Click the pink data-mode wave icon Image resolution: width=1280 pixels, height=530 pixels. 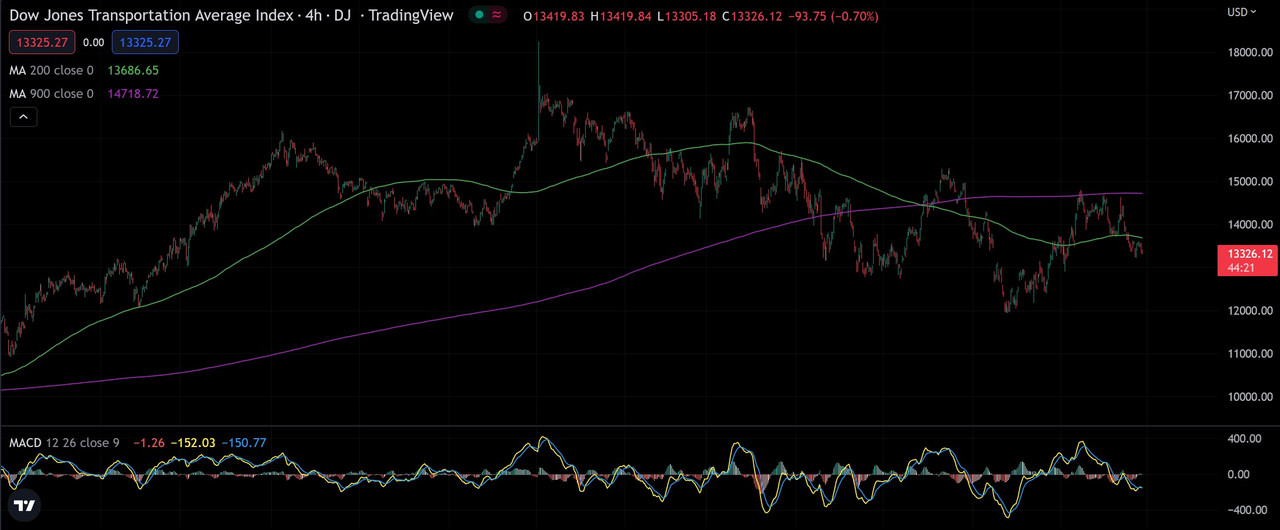click(496, 15)
